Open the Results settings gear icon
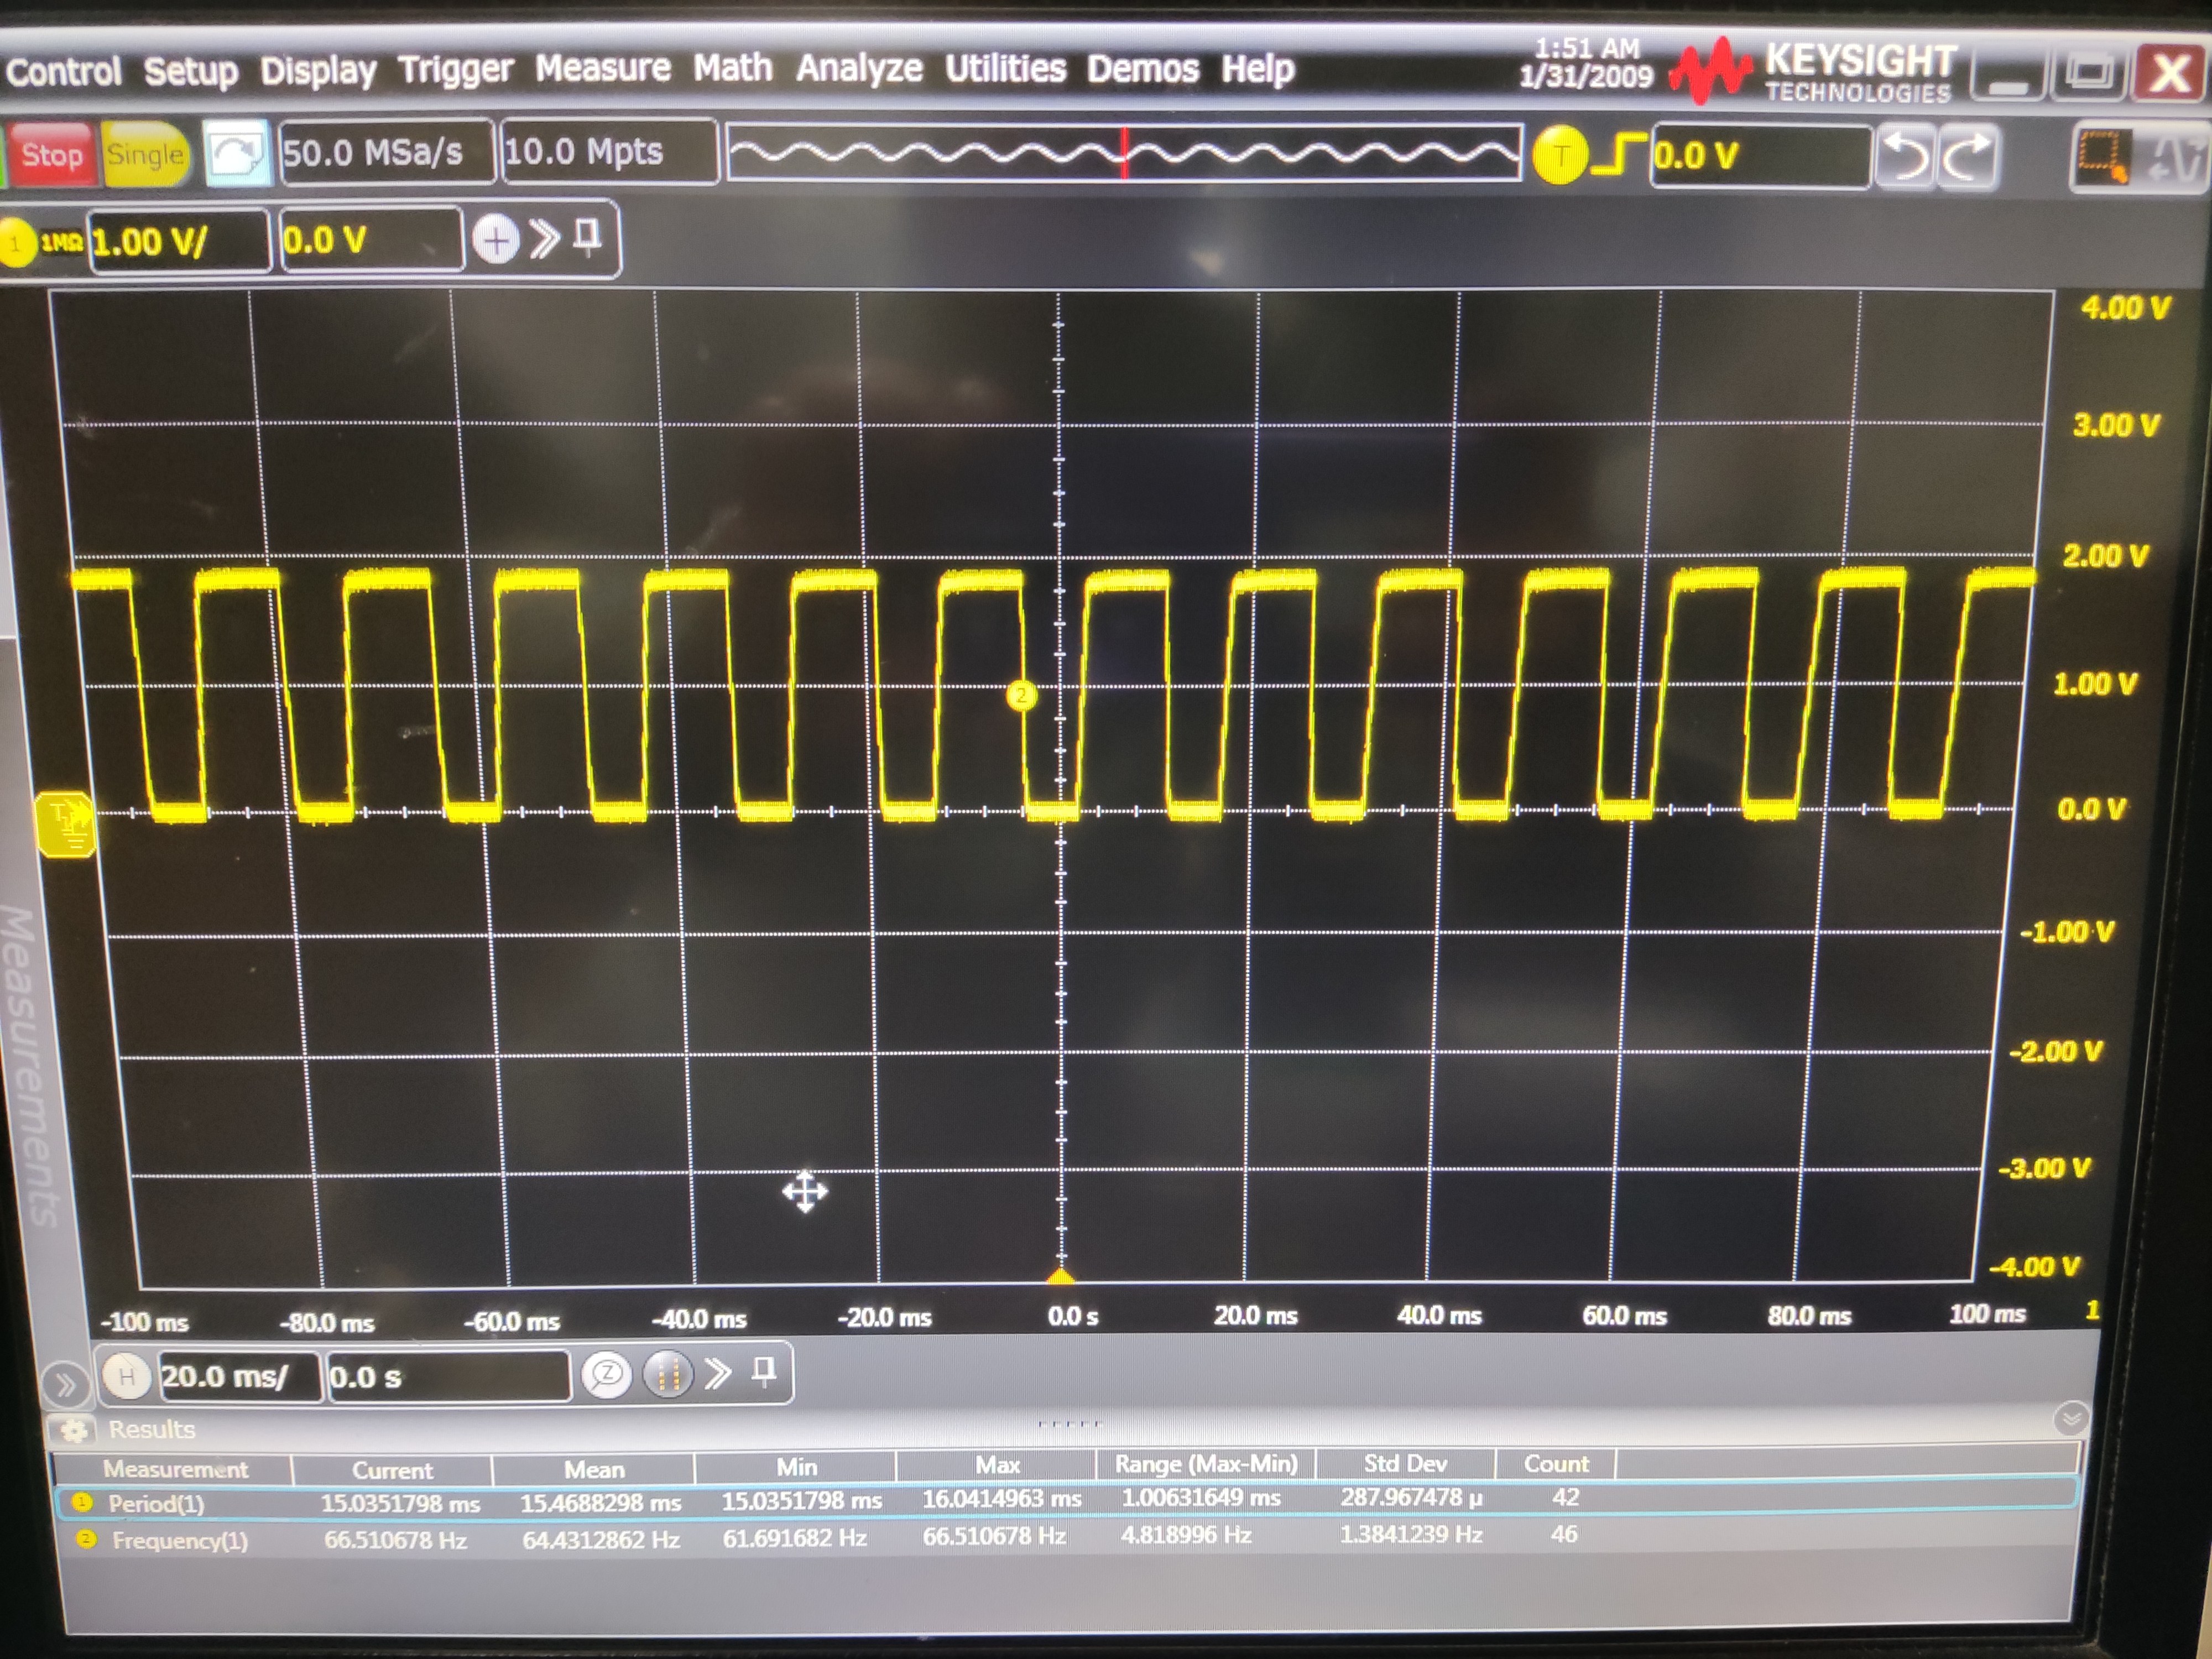The height and width of the screenshot is (1659, 2212). point(73,1430)
